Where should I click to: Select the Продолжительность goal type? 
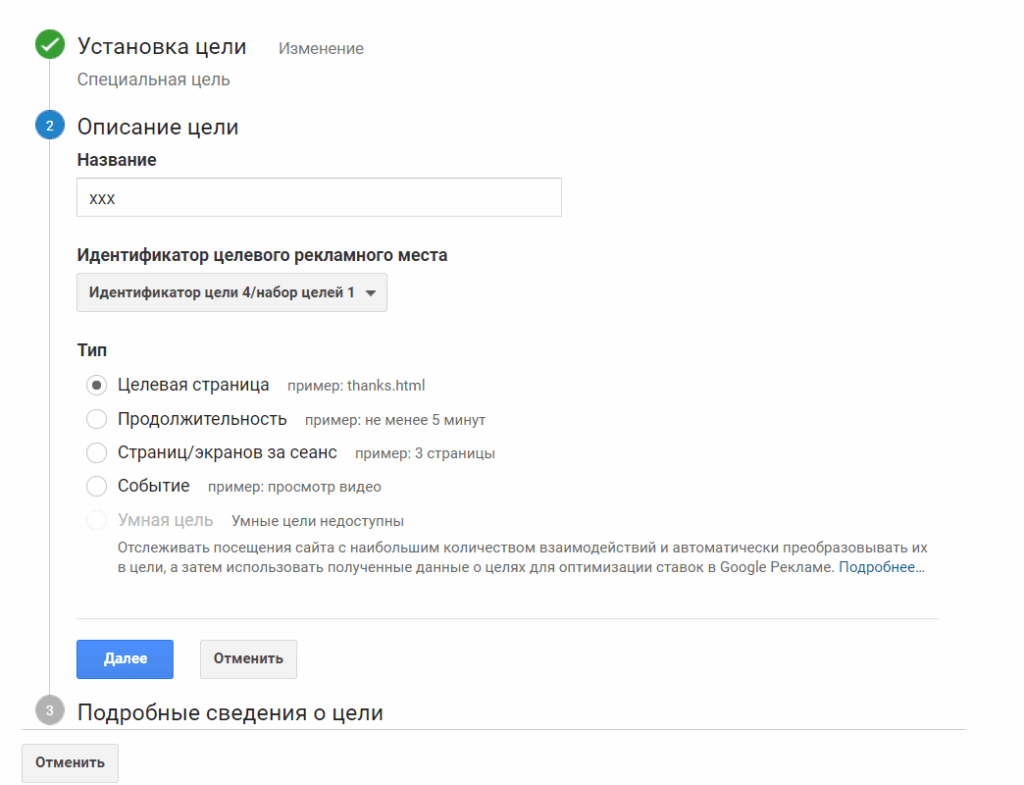(97, 419)
